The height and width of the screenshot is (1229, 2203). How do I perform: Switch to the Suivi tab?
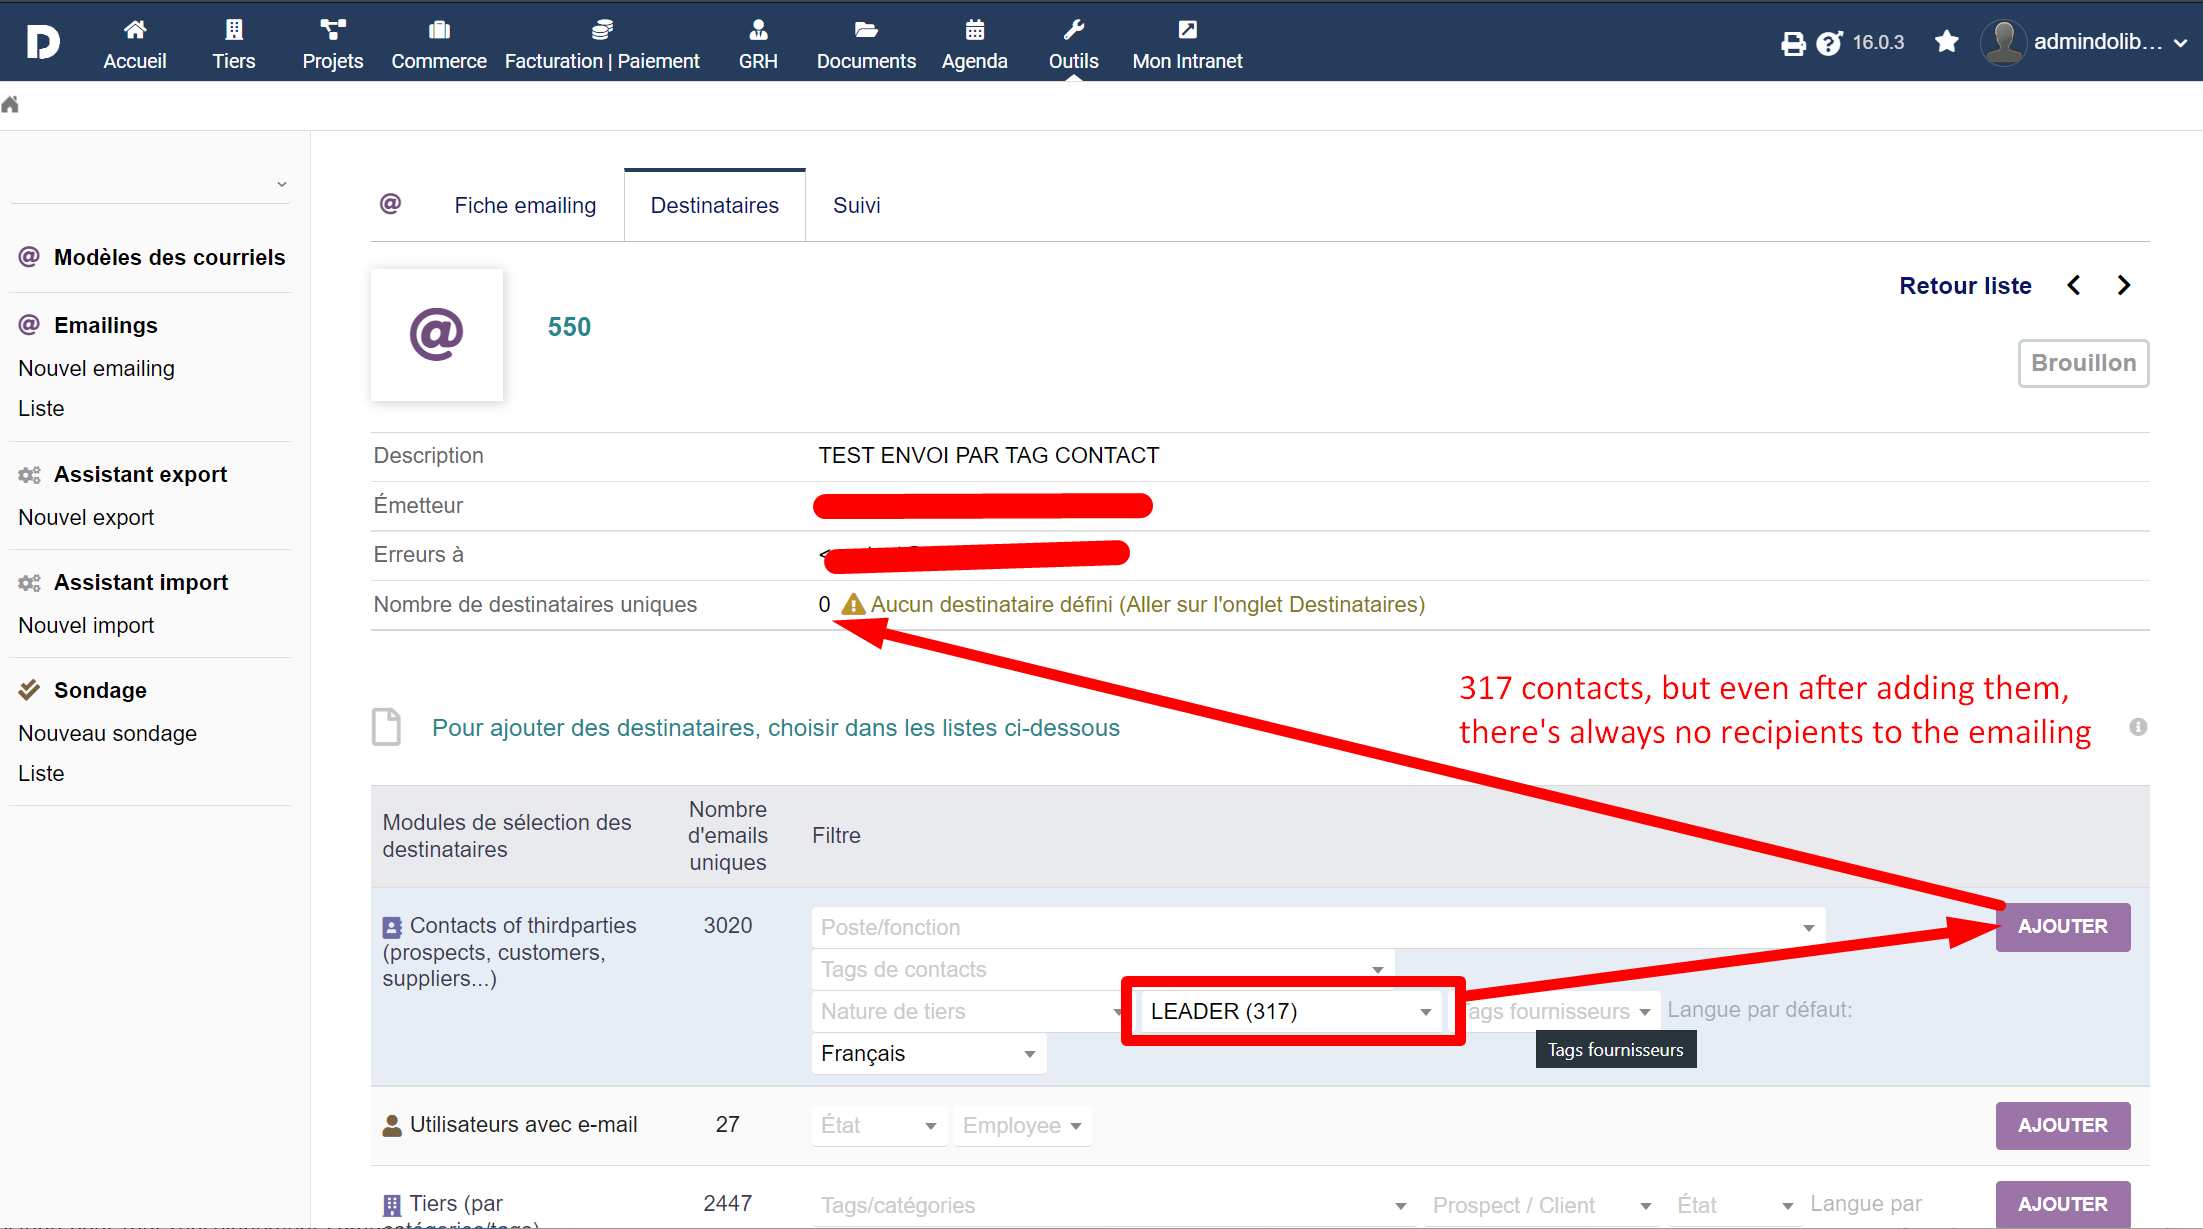pos(855,204)
